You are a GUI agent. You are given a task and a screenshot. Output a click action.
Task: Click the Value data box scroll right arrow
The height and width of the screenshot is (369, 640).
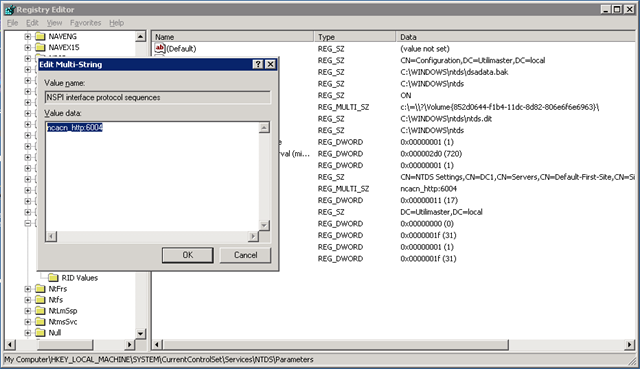coord(253,236)
